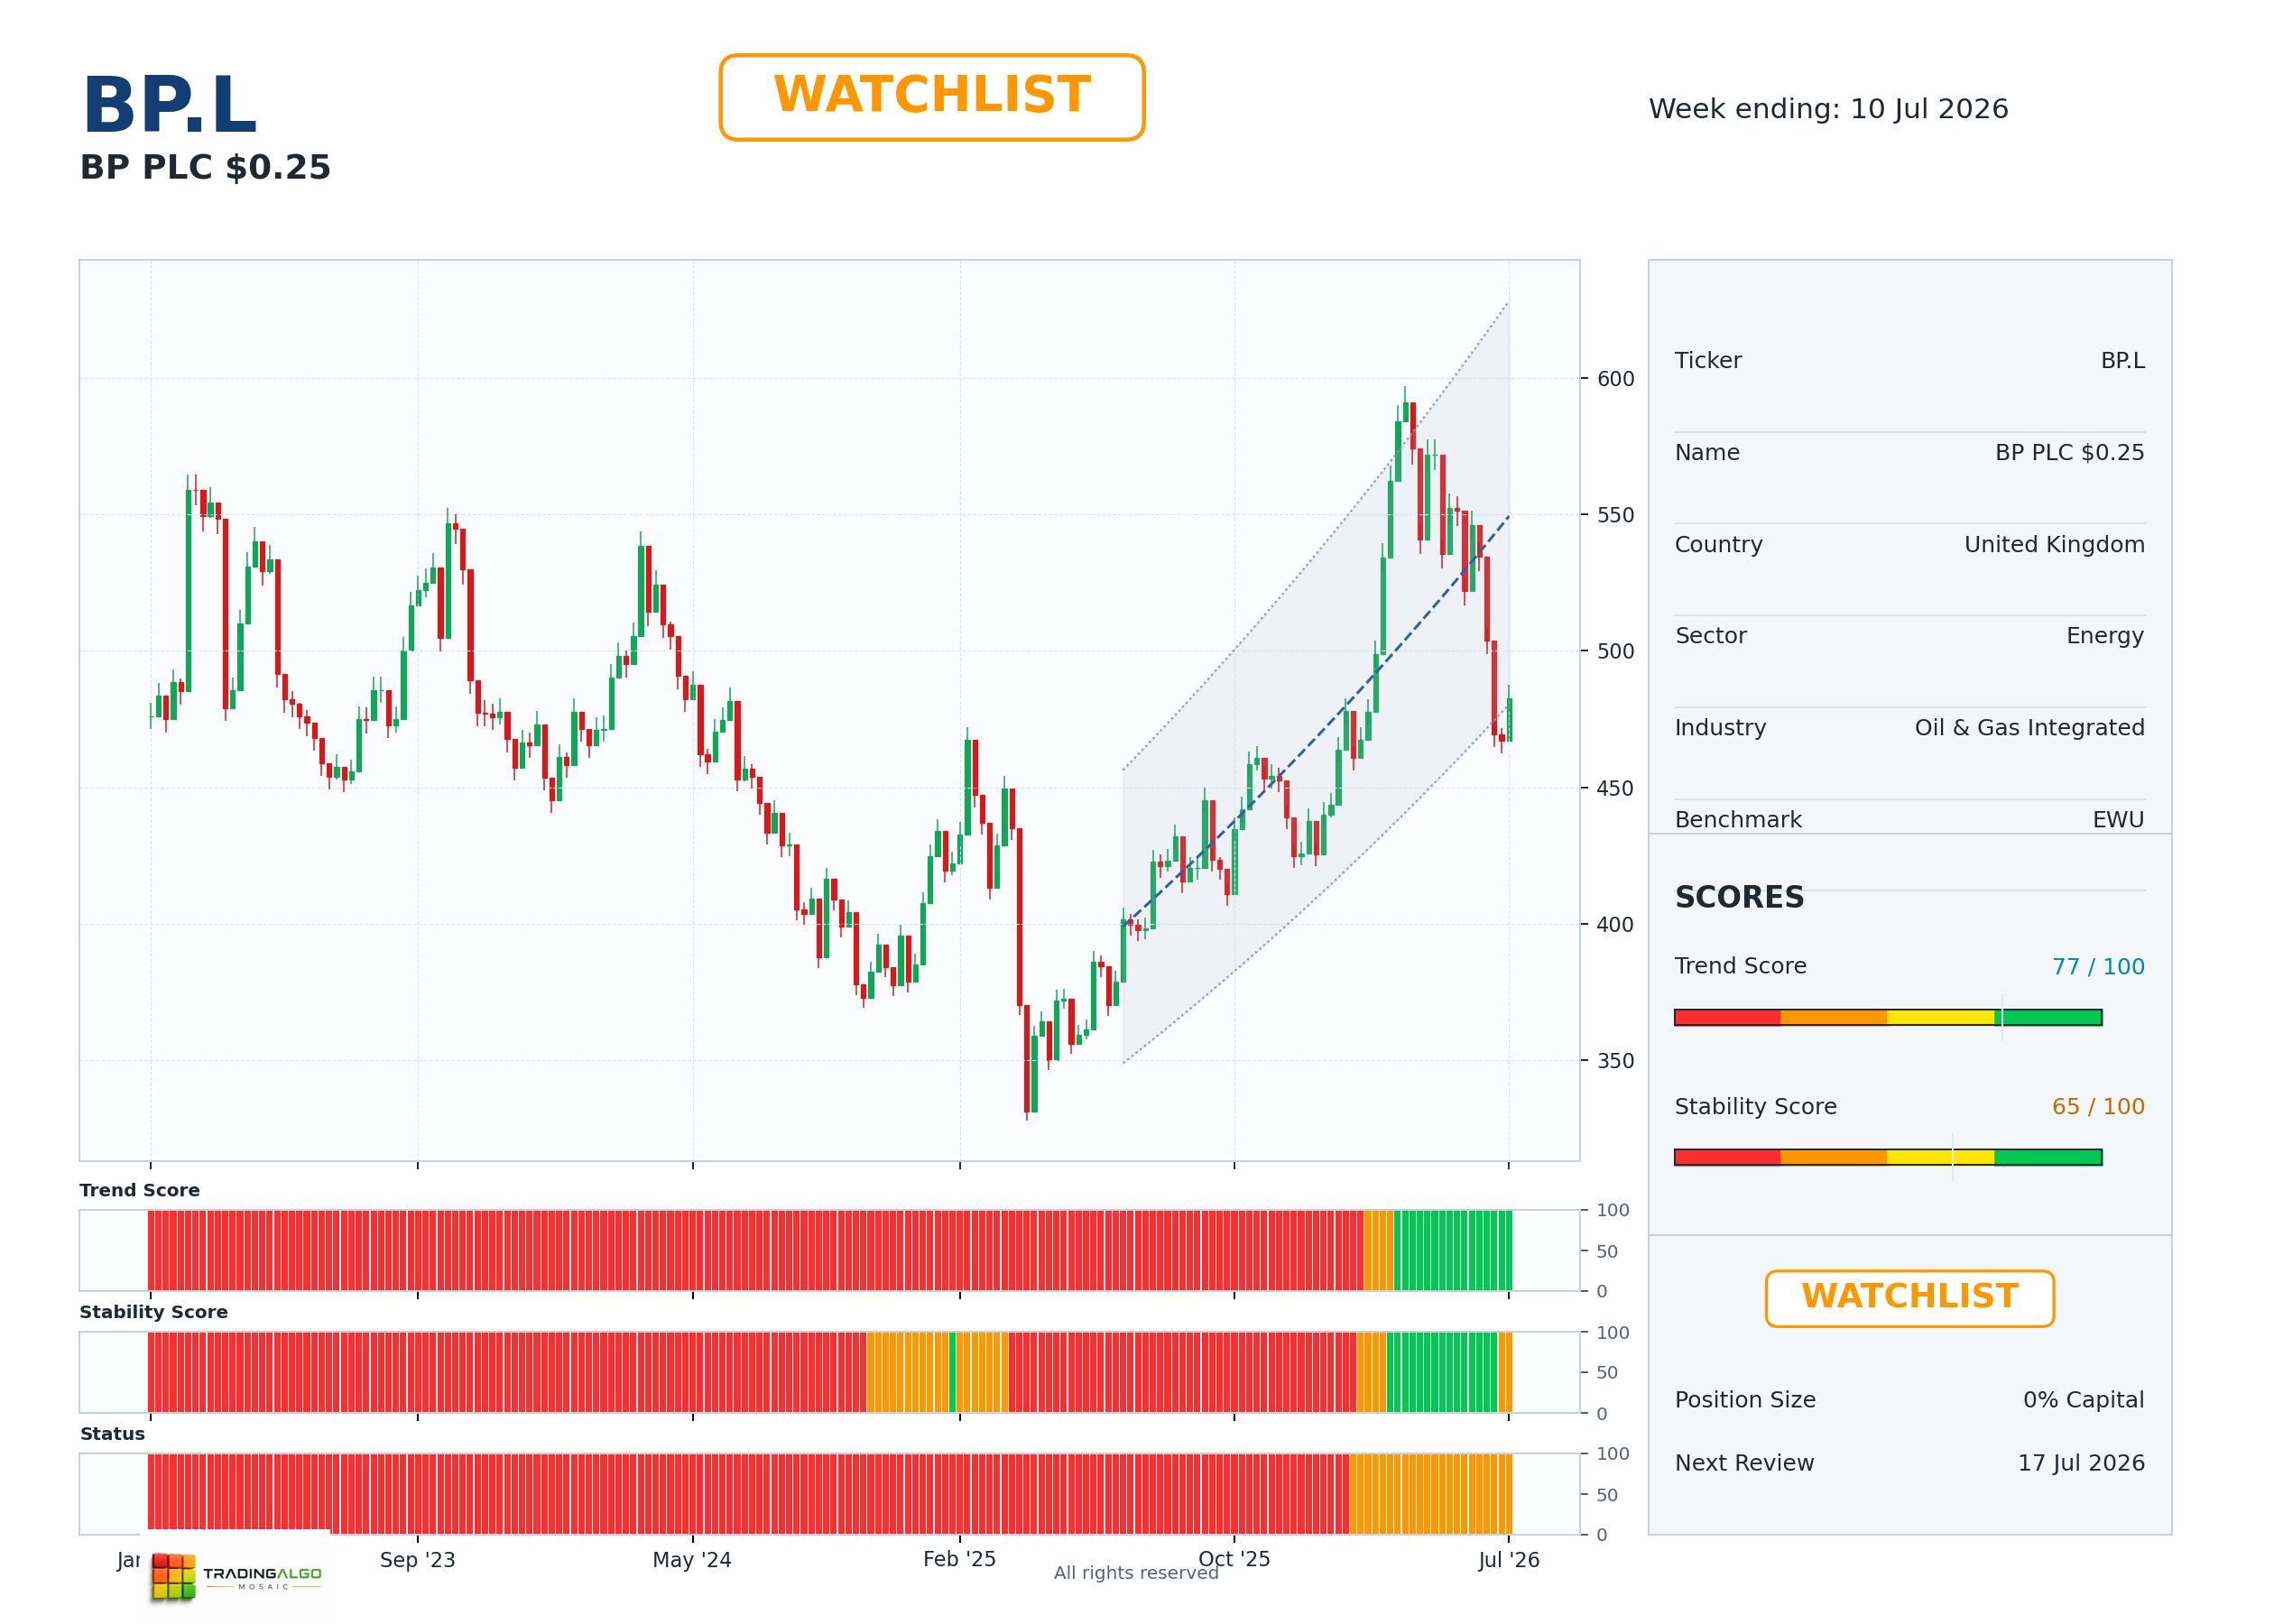Click the TradingAlgo Mosaic logo
The width and height of the screenshot is (2274, 1624).
(x=236, y=1575)
